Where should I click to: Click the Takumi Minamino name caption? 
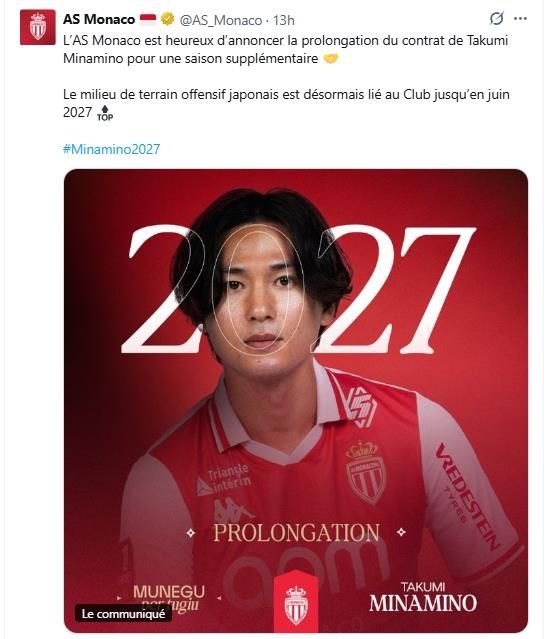tap(423, 597)
